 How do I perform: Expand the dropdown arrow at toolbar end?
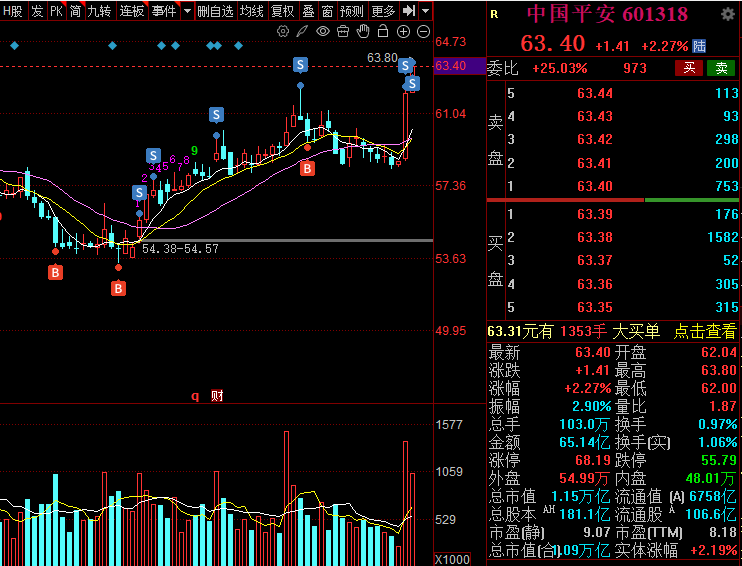point(426,10)
